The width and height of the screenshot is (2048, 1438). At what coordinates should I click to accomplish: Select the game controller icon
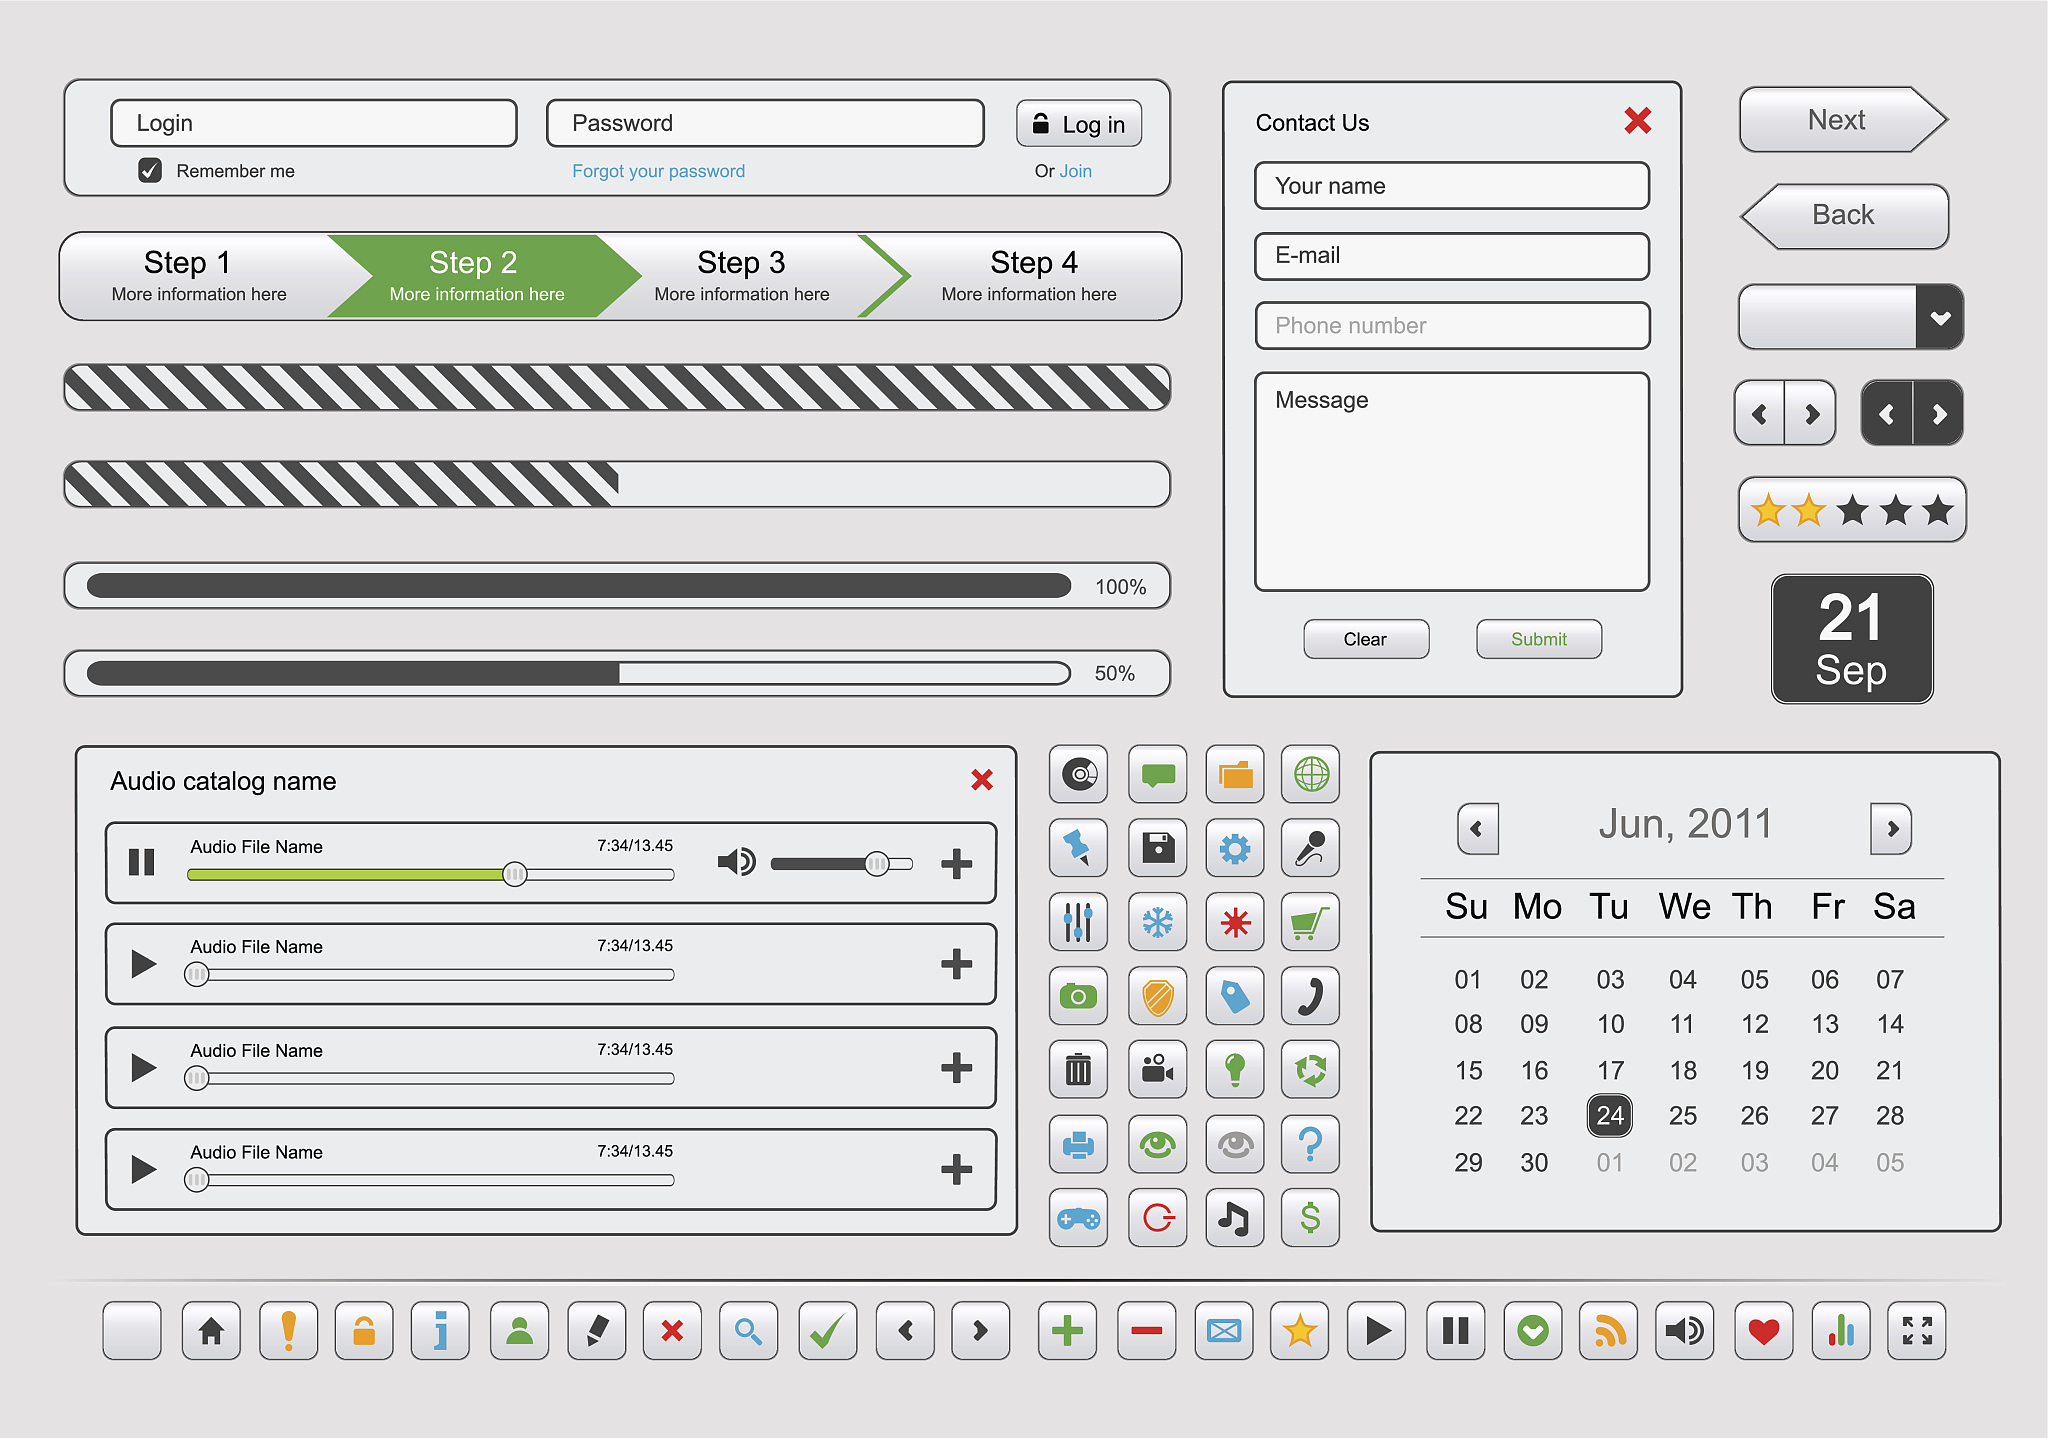pyautogui.click(x=1078, y=1218)
